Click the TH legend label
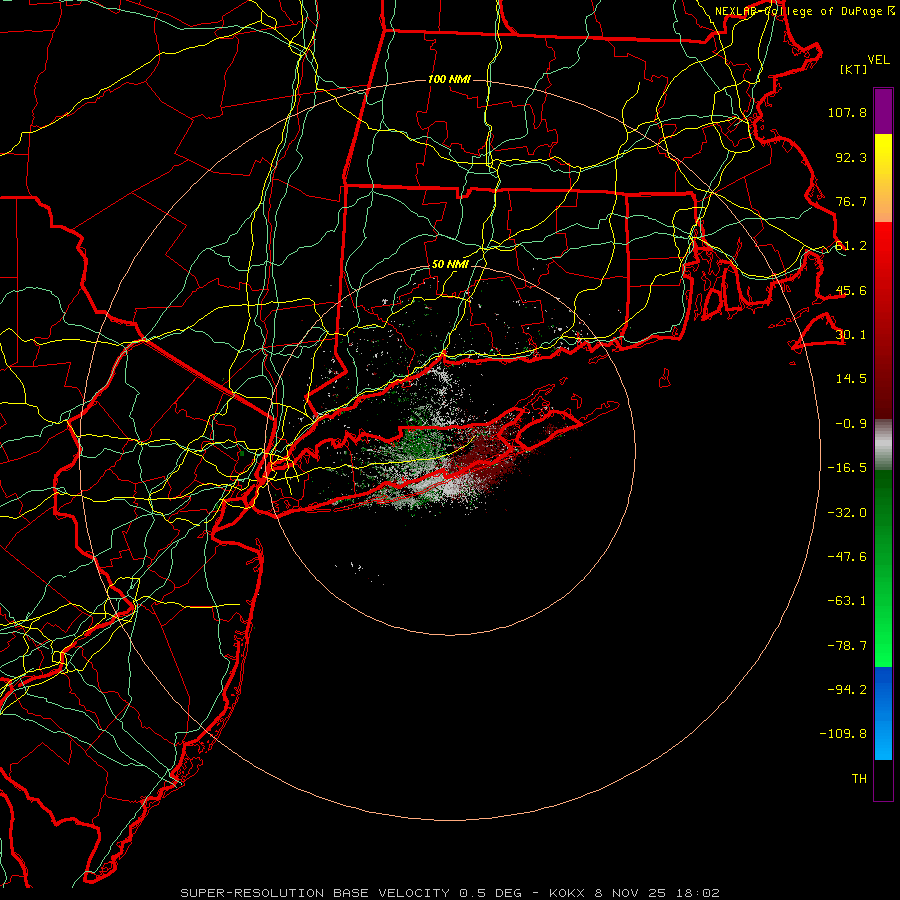Screen dimensions: 900x900 coord(859,779)
